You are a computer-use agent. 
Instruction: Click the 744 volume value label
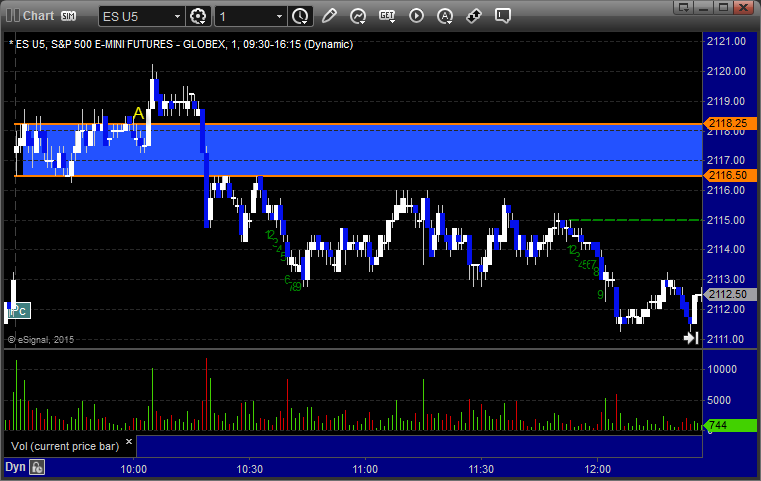[730, 426]
